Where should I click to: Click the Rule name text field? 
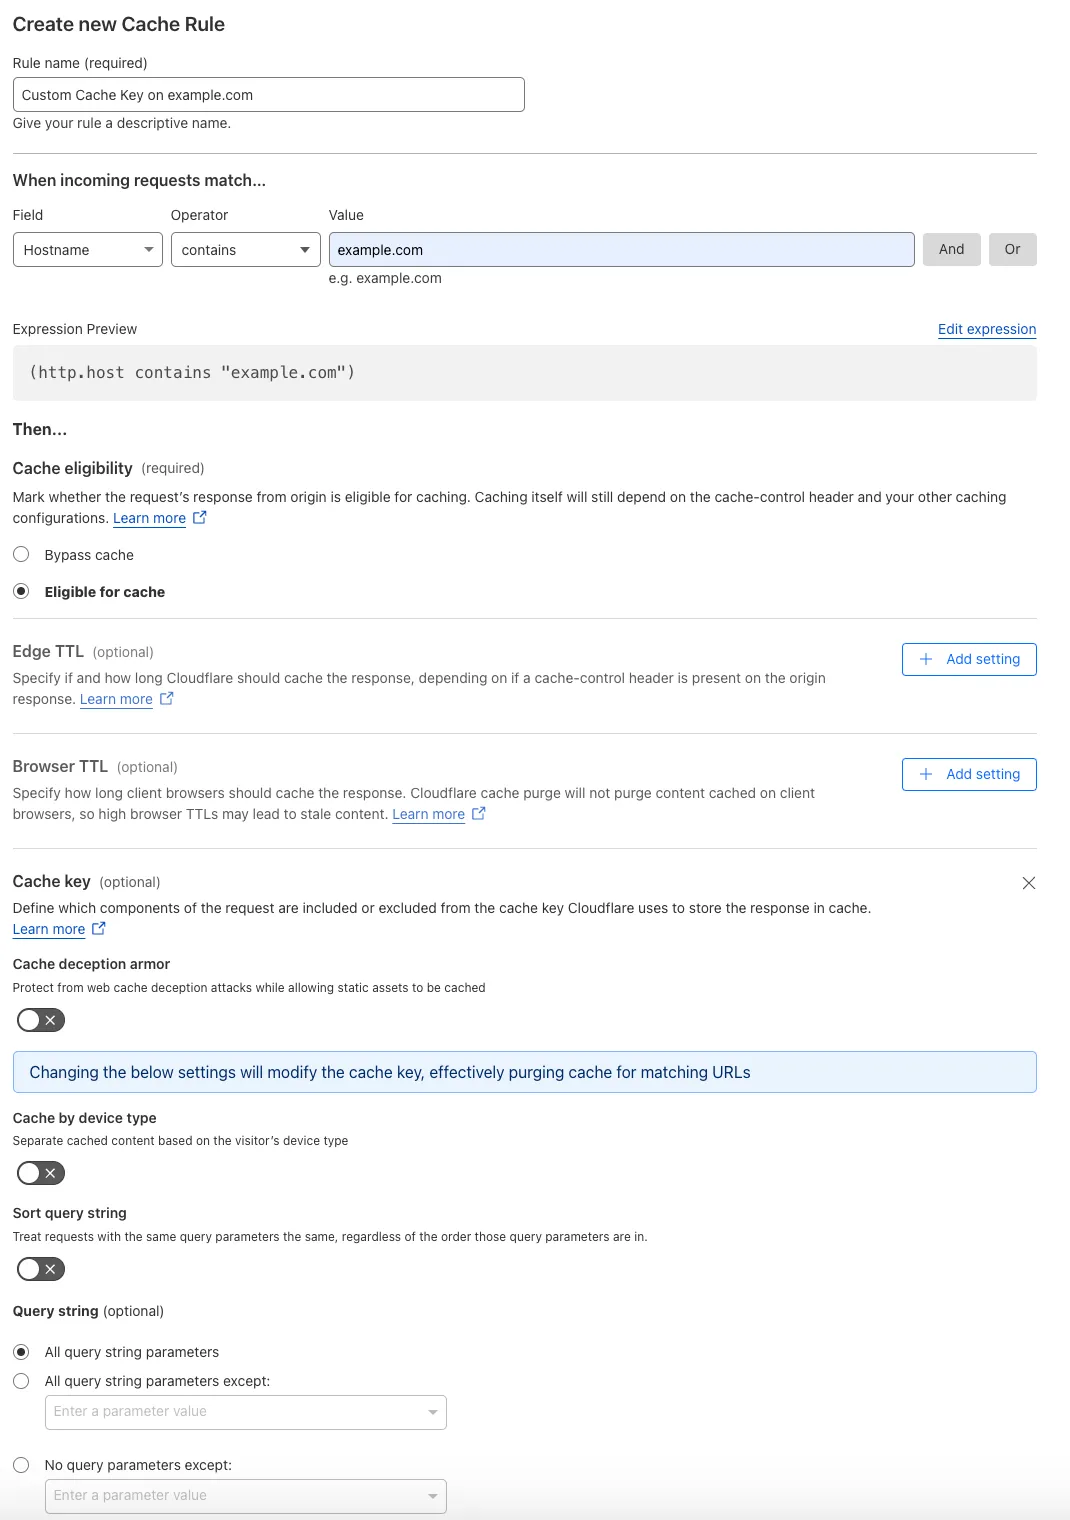click(268, 95)
